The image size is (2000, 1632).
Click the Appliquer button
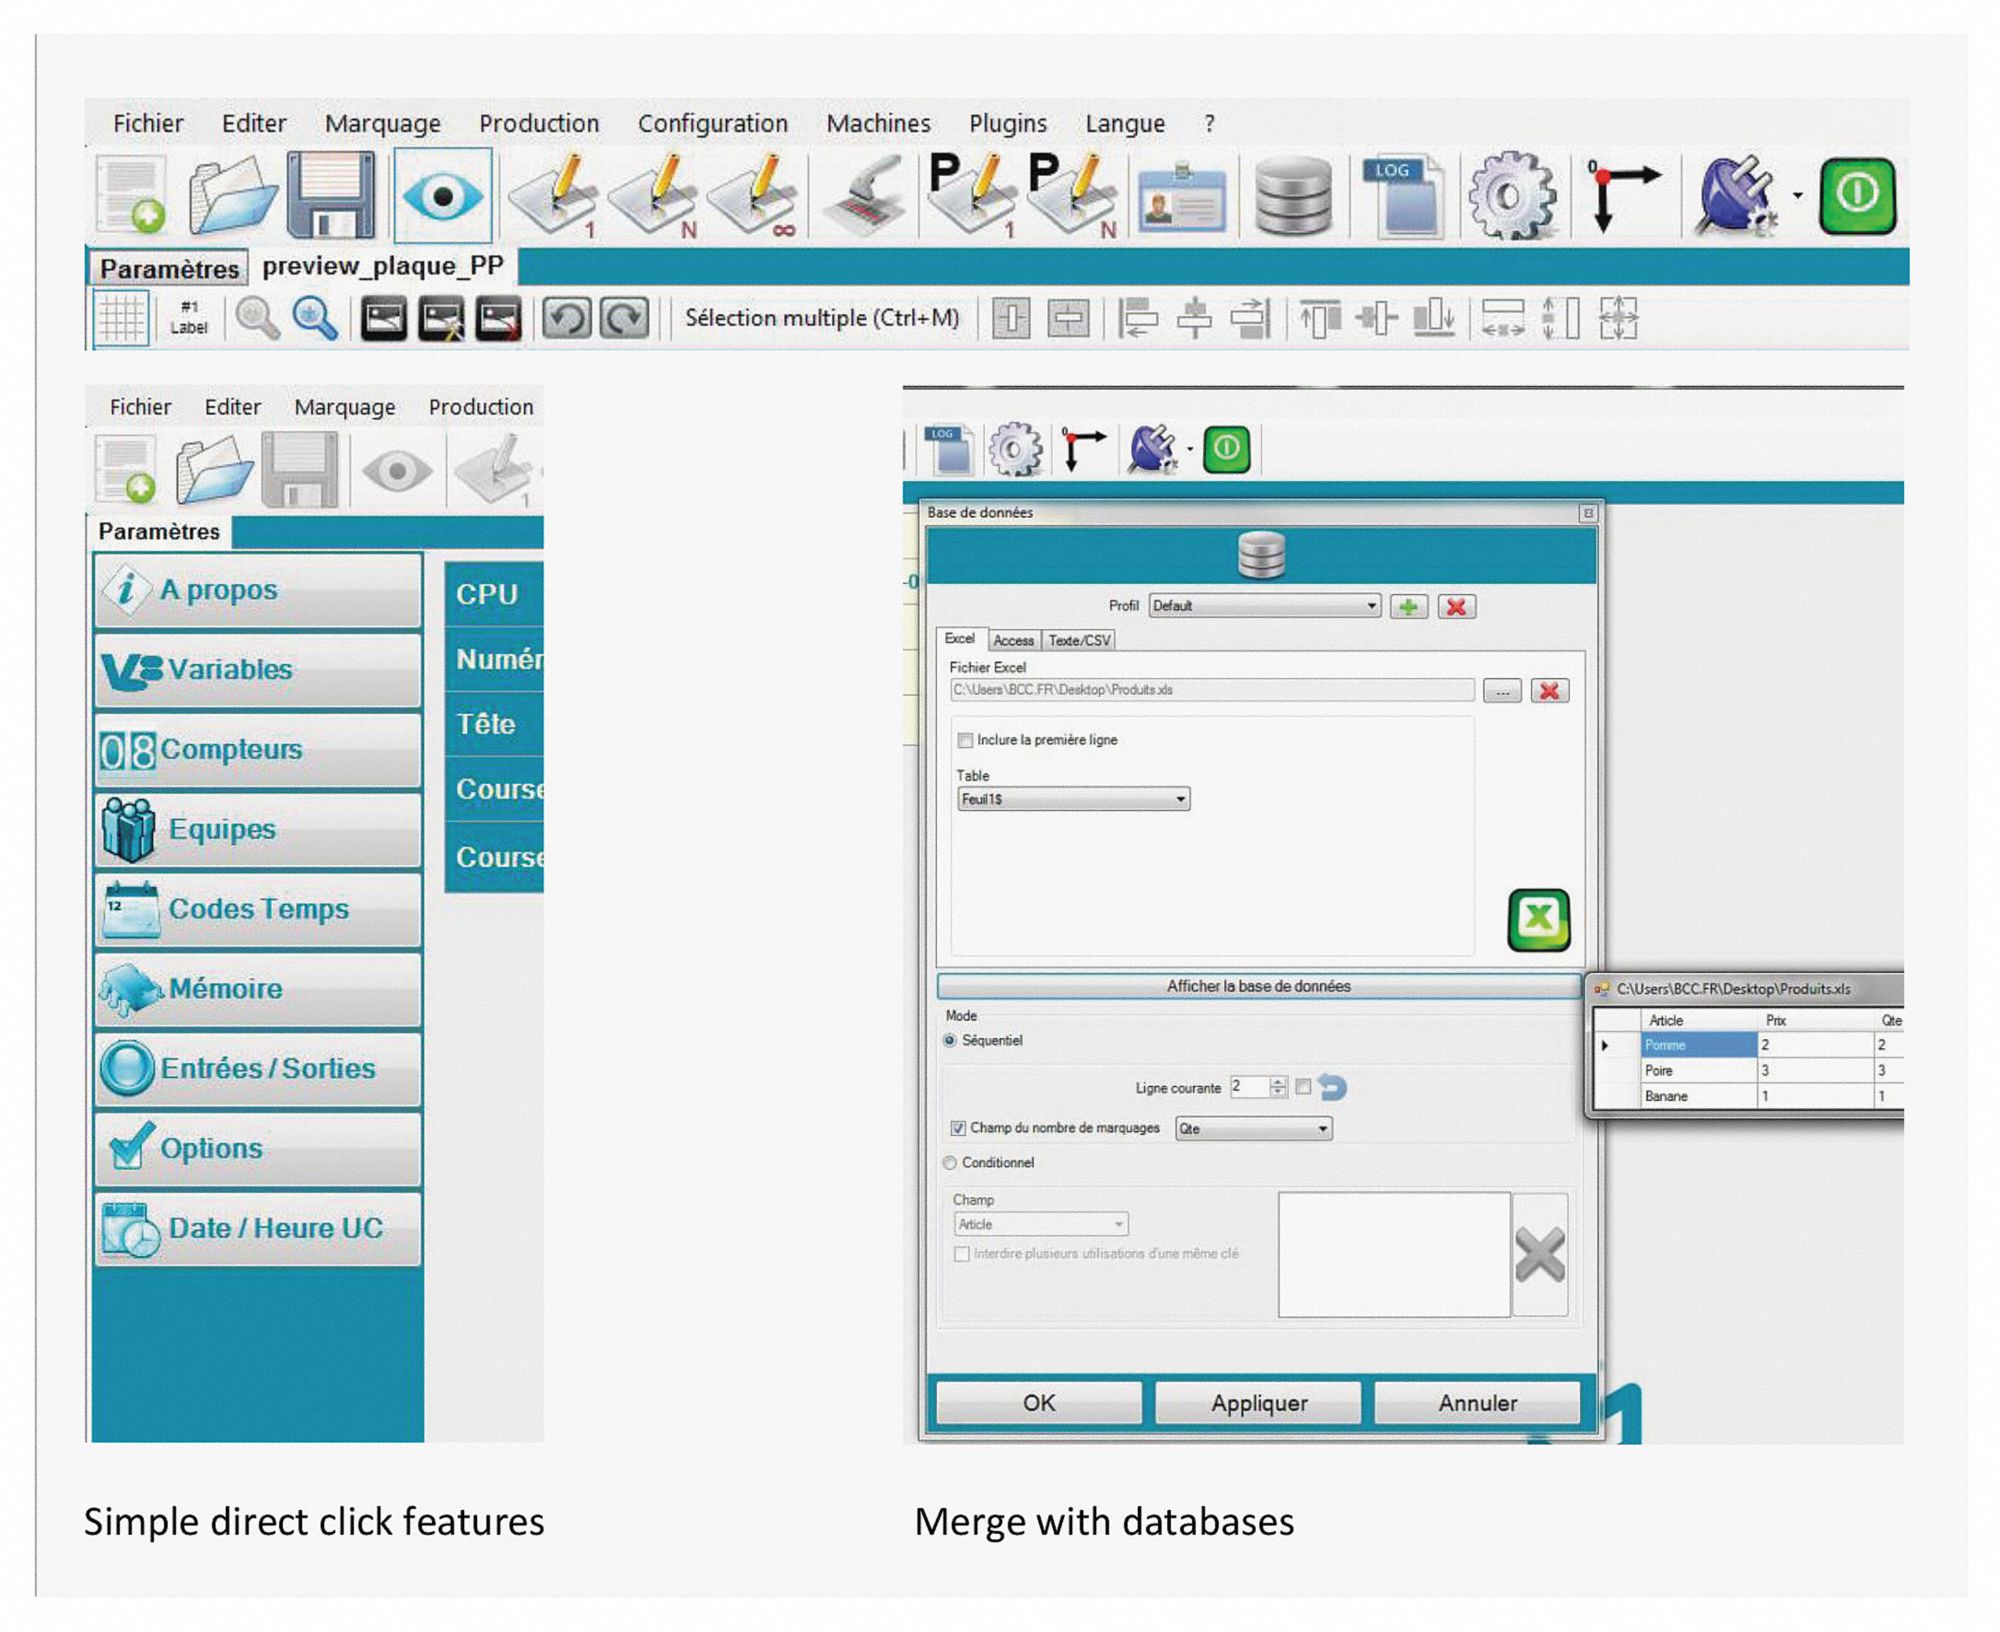pos(1258,1403)
